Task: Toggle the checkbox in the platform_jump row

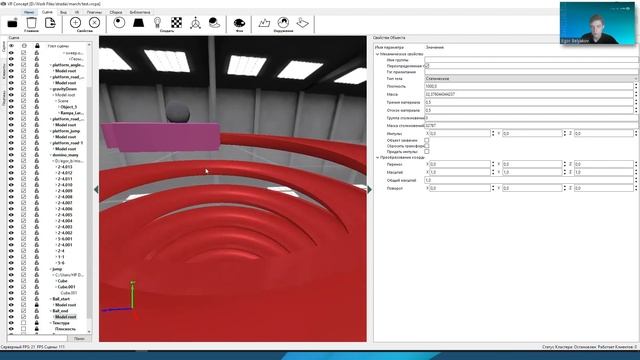Action: coord(24,131)
